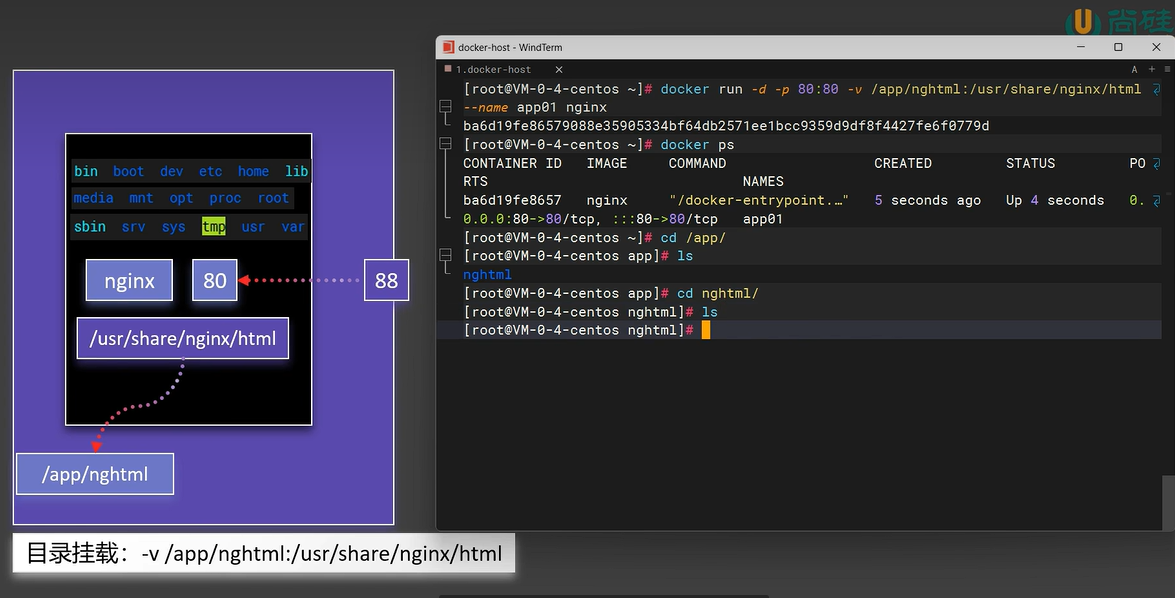Select the nginx box in the diagram
The image size is (1175, 598).
coord(129,280)
